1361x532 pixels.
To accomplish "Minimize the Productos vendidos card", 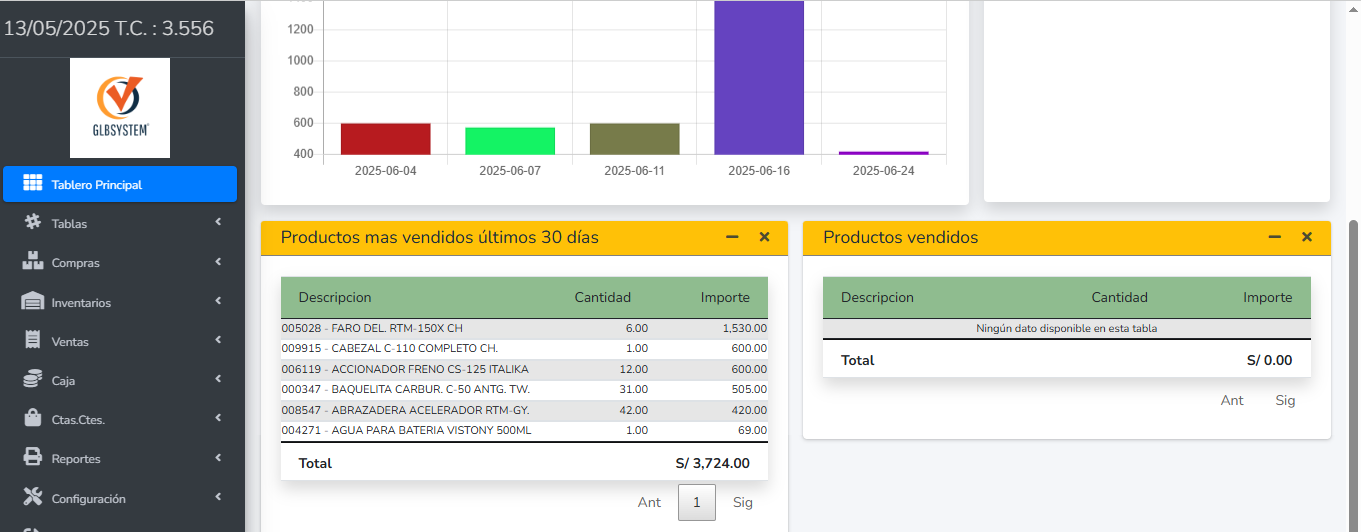I will pyautogui.click(x=1274, y=237).
